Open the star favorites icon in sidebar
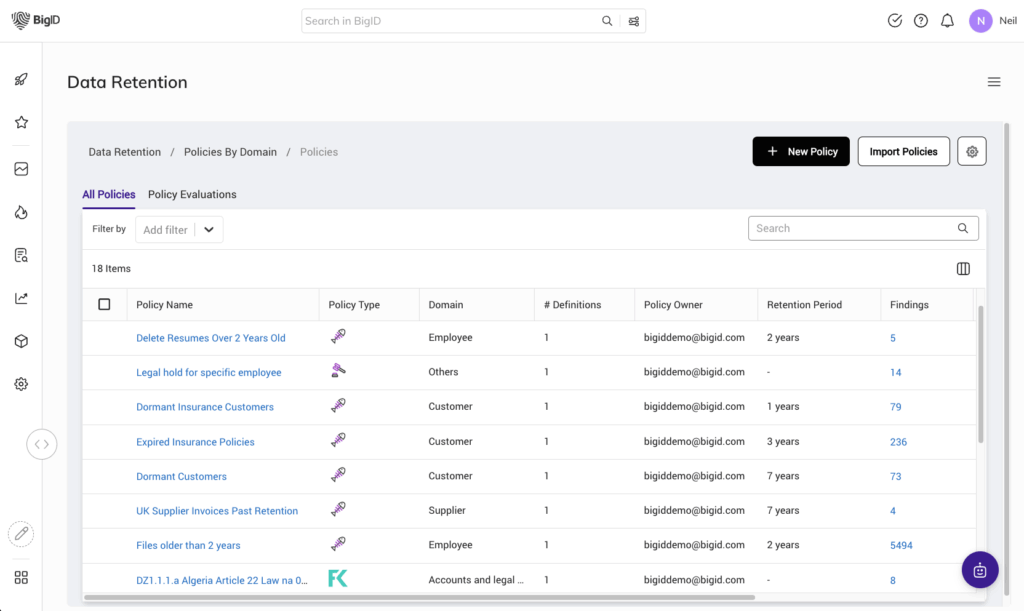This screenshot has width=1024, height=611. pyautogui.click(x=21, y=123)
